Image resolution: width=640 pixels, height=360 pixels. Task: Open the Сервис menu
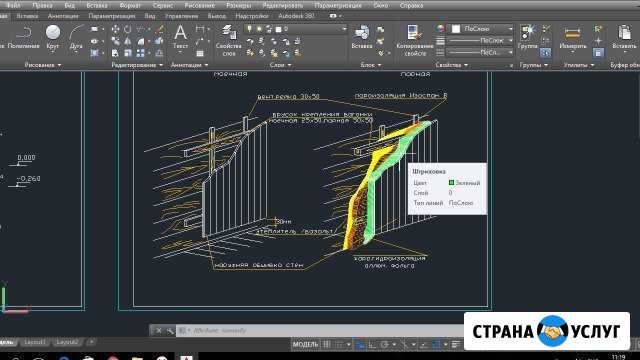(162, 5)
